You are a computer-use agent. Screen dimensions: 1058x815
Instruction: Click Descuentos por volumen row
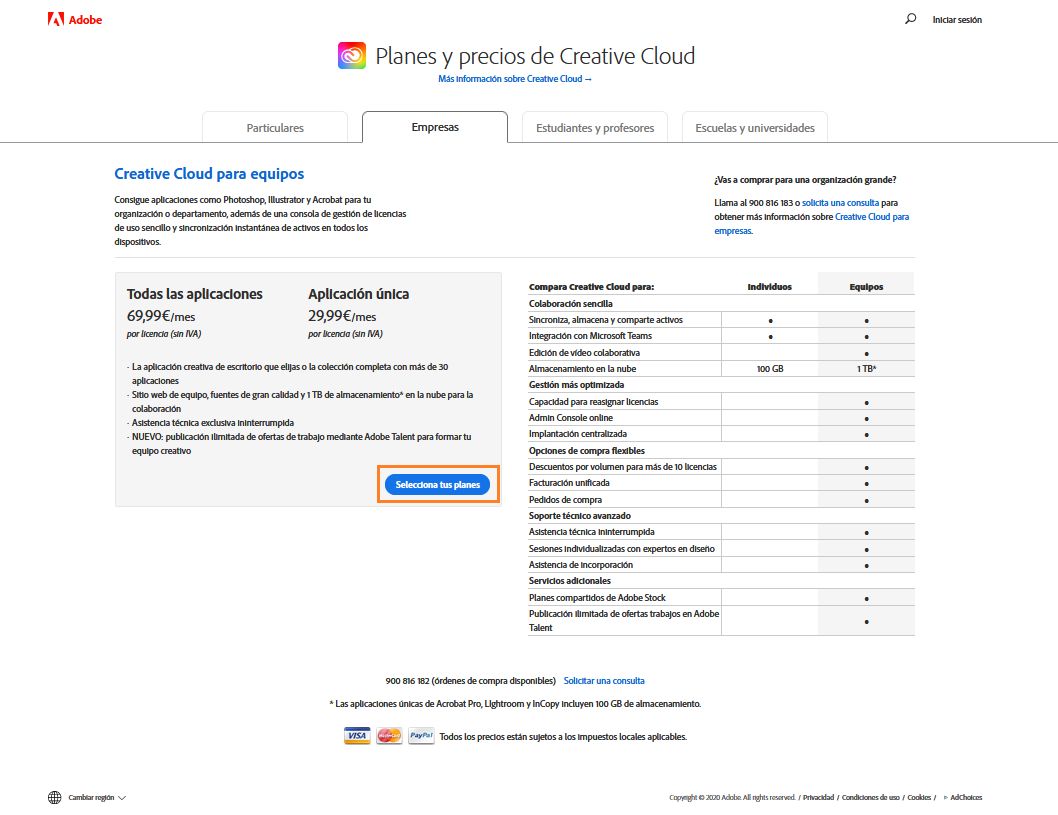pyautogui.click(x=721, y=467)
